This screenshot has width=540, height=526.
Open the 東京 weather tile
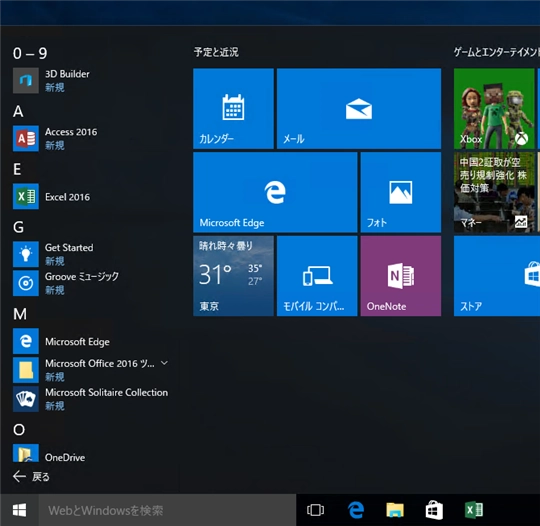tap(233, 276)
